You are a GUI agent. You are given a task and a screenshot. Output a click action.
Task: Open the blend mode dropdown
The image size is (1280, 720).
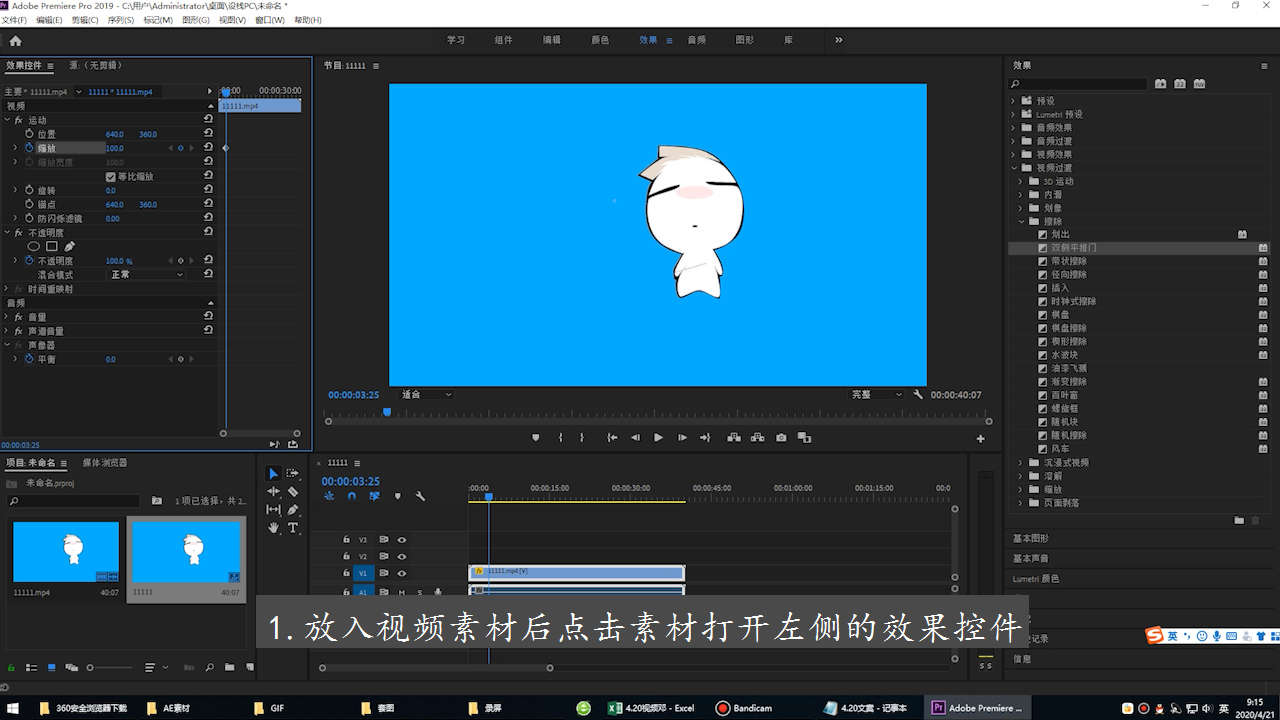(x=146, y=275)
